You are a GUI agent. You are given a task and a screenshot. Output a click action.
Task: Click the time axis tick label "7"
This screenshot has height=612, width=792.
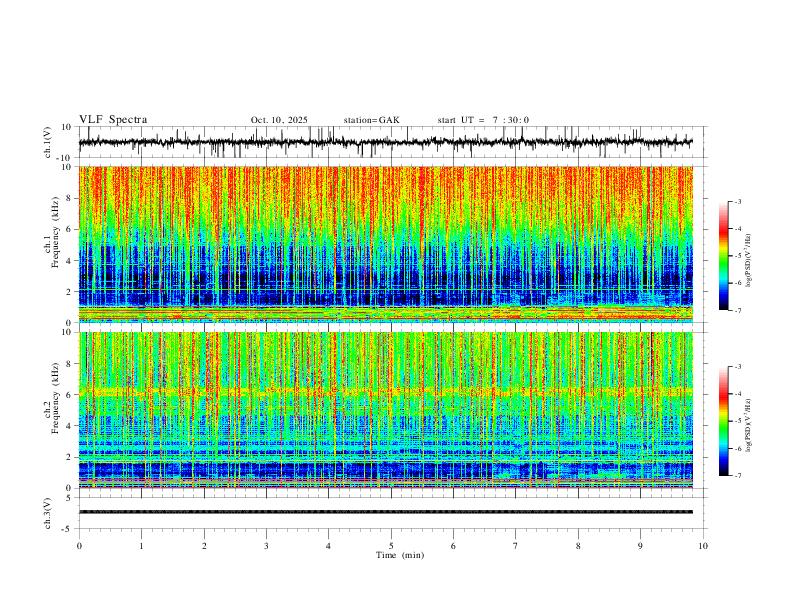(516, 546)
